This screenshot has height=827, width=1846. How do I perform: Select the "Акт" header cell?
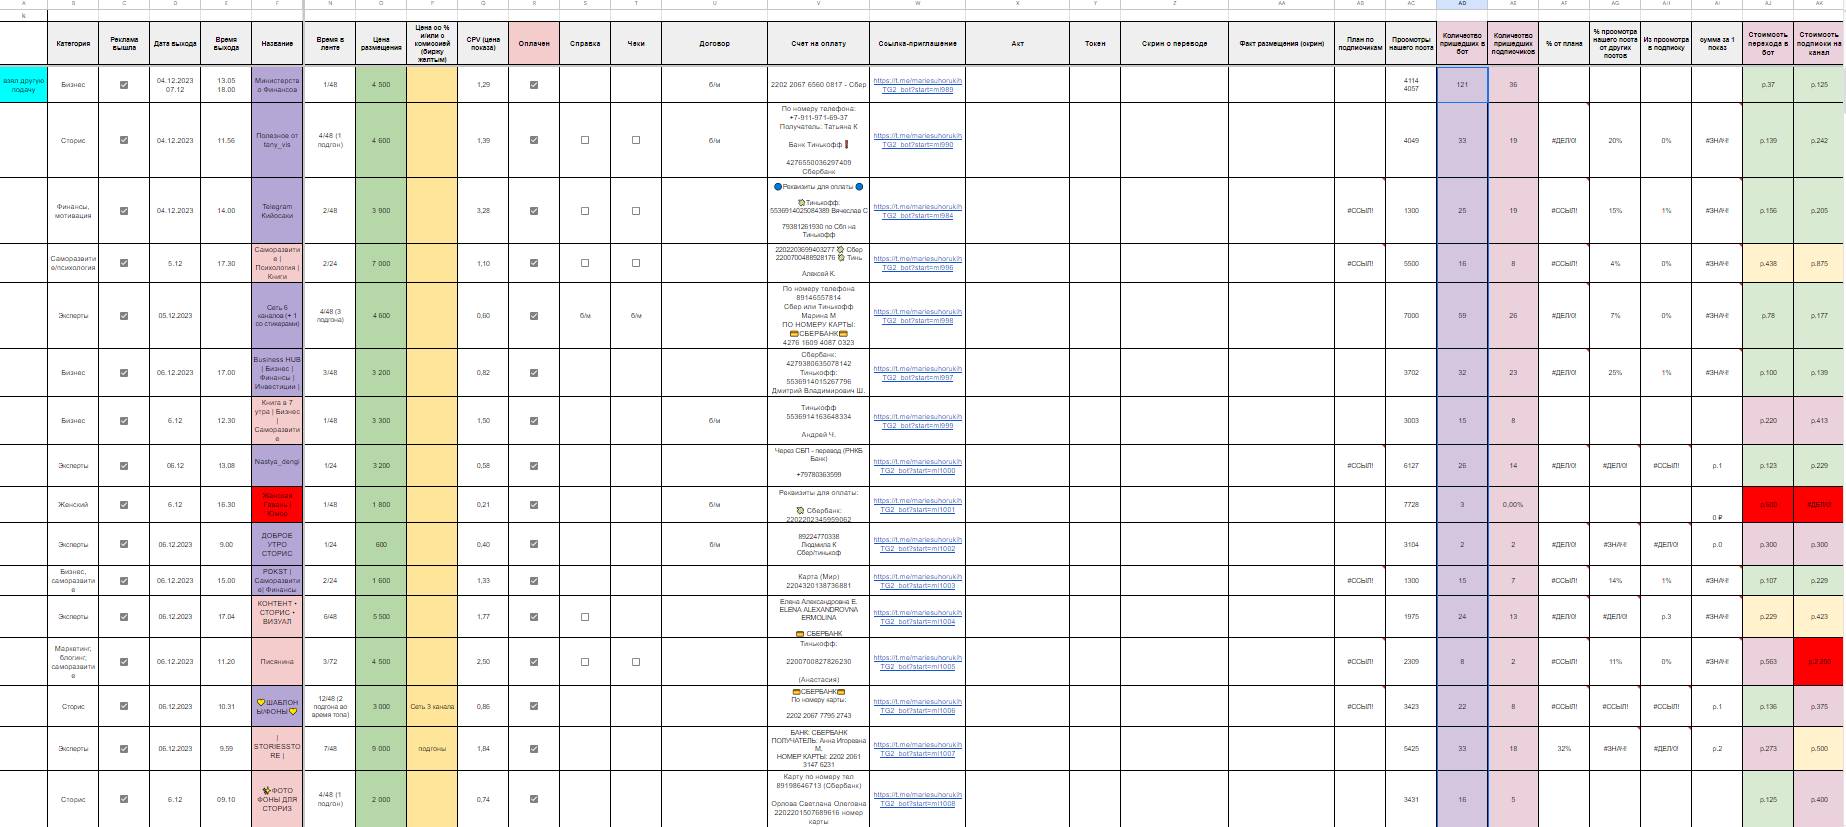[1018, 44]
